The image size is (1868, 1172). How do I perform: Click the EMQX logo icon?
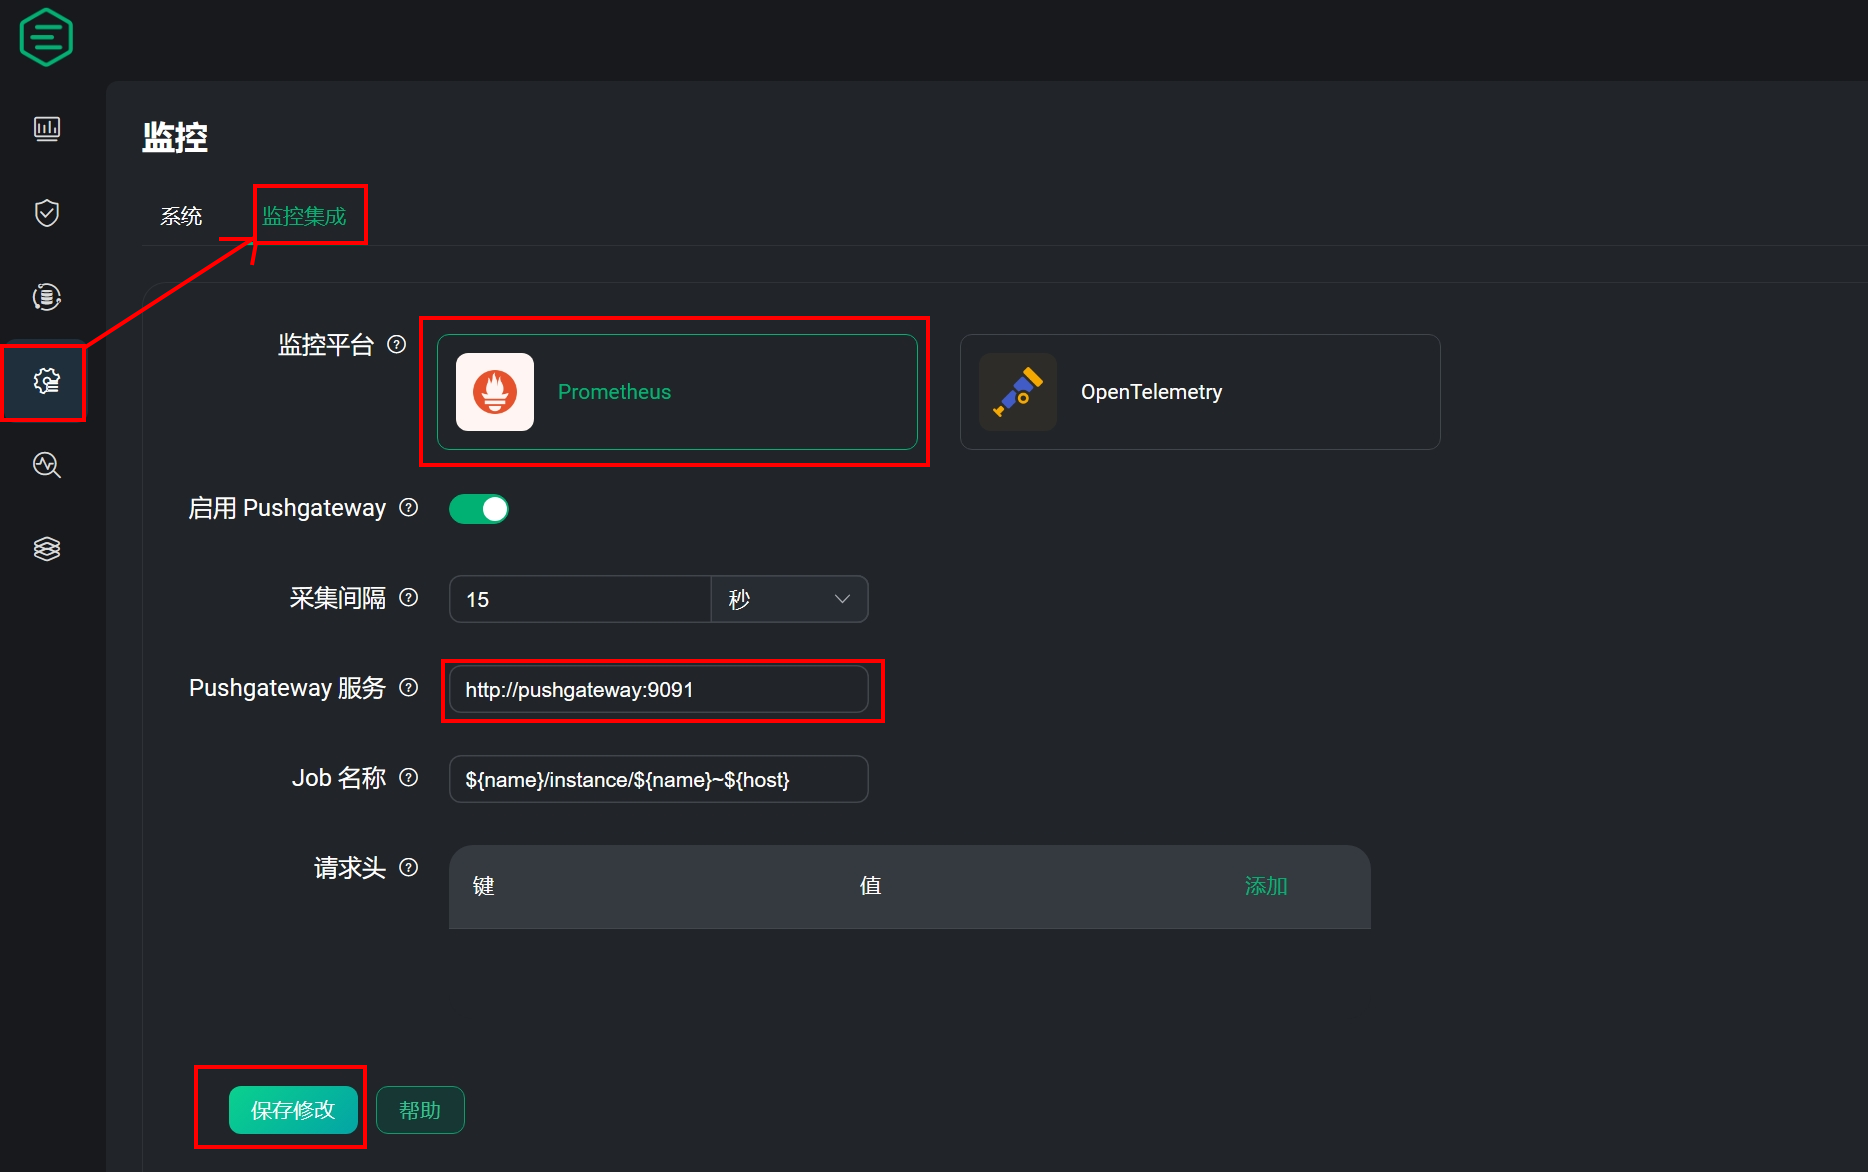tap(46, 38)
